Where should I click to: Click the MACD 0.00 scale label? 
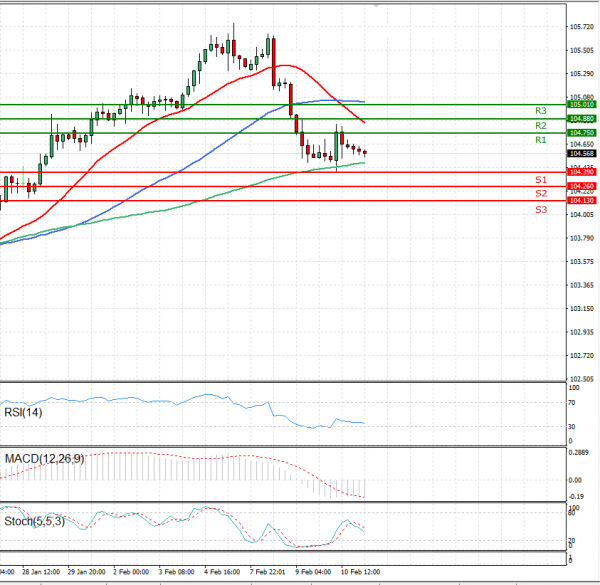coord(575,480)
